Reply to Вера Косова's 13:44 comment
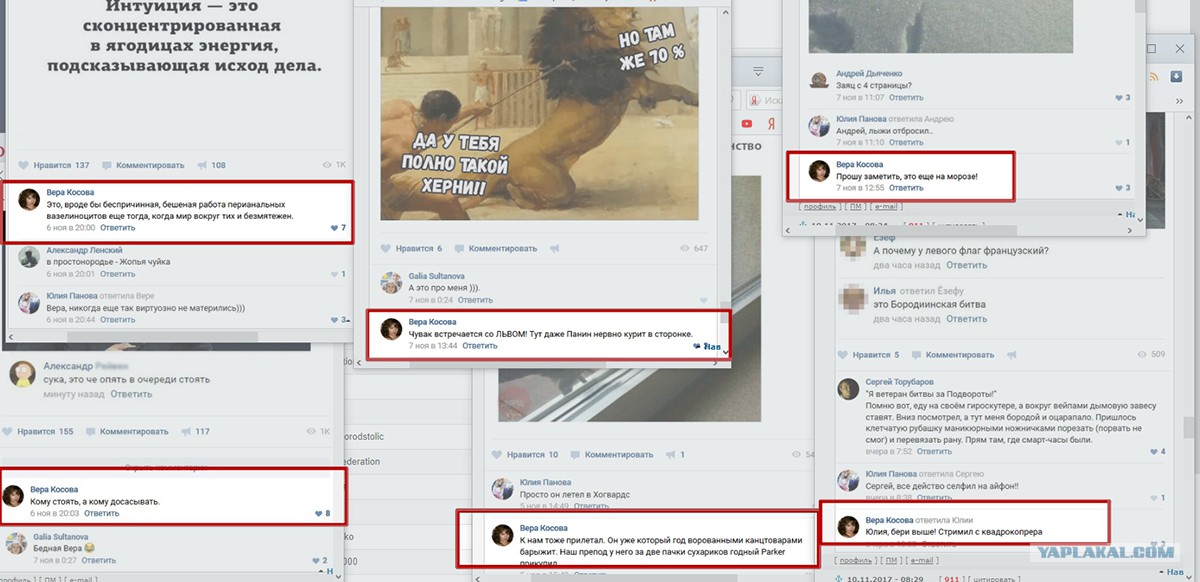Image resolution: width=1200 pixels, height=582 pixels. click(x=479, y=345)
